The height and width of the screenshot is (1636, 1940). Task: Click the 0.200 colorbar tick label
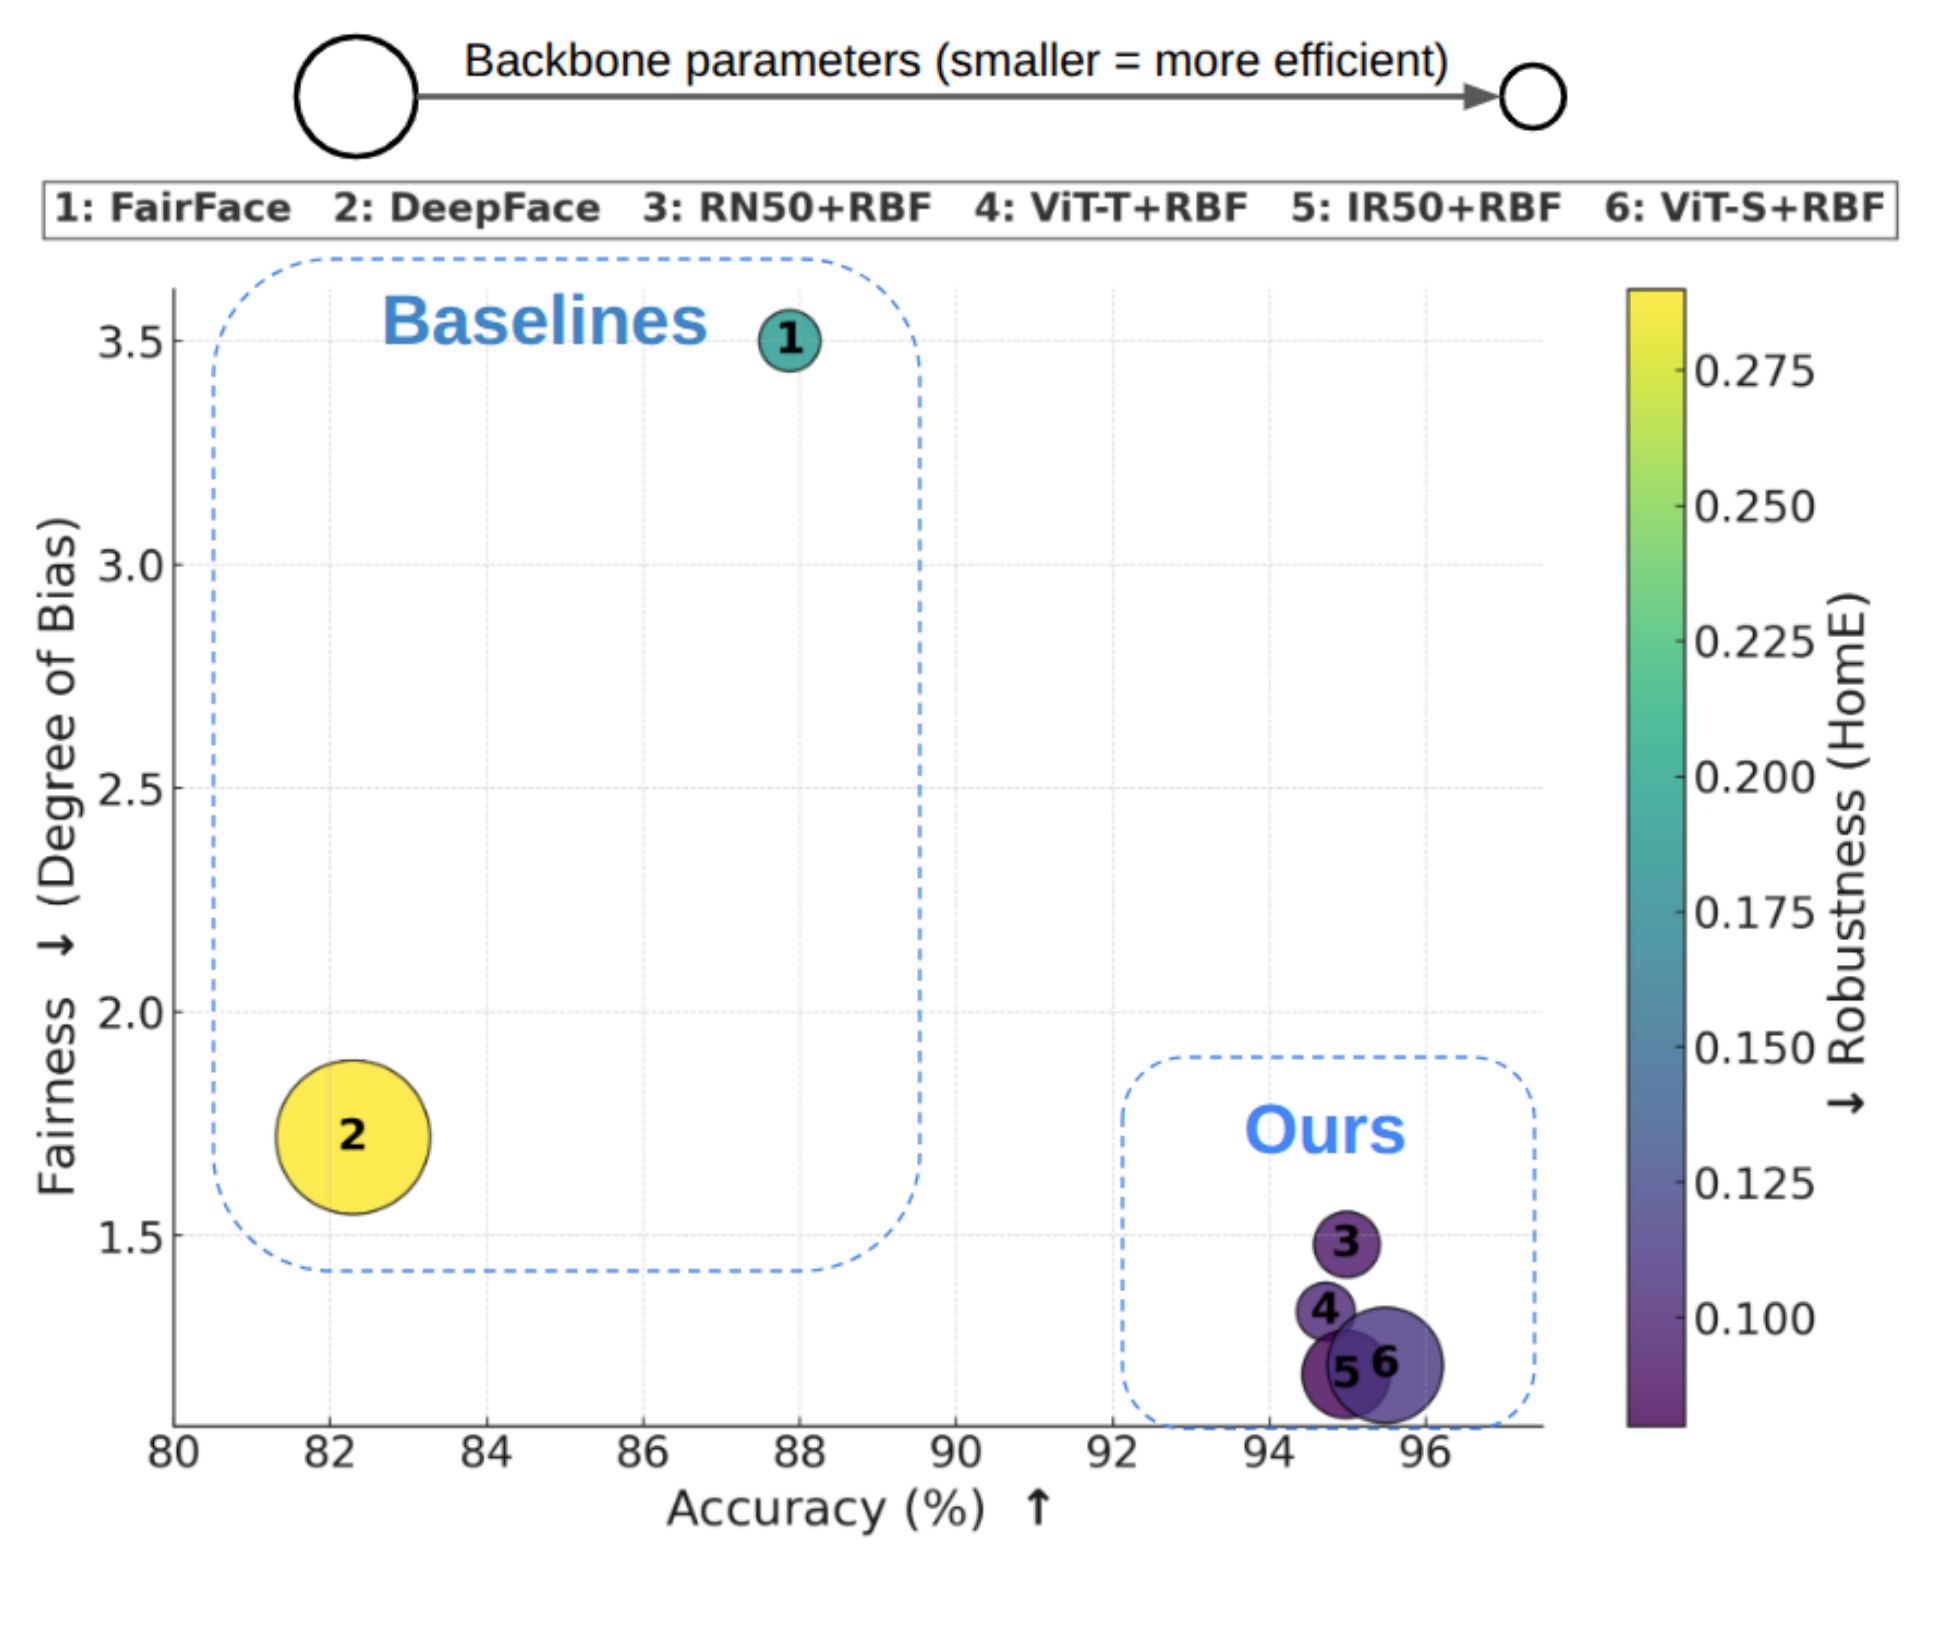pyautogui.click(x=1754, y=777)
